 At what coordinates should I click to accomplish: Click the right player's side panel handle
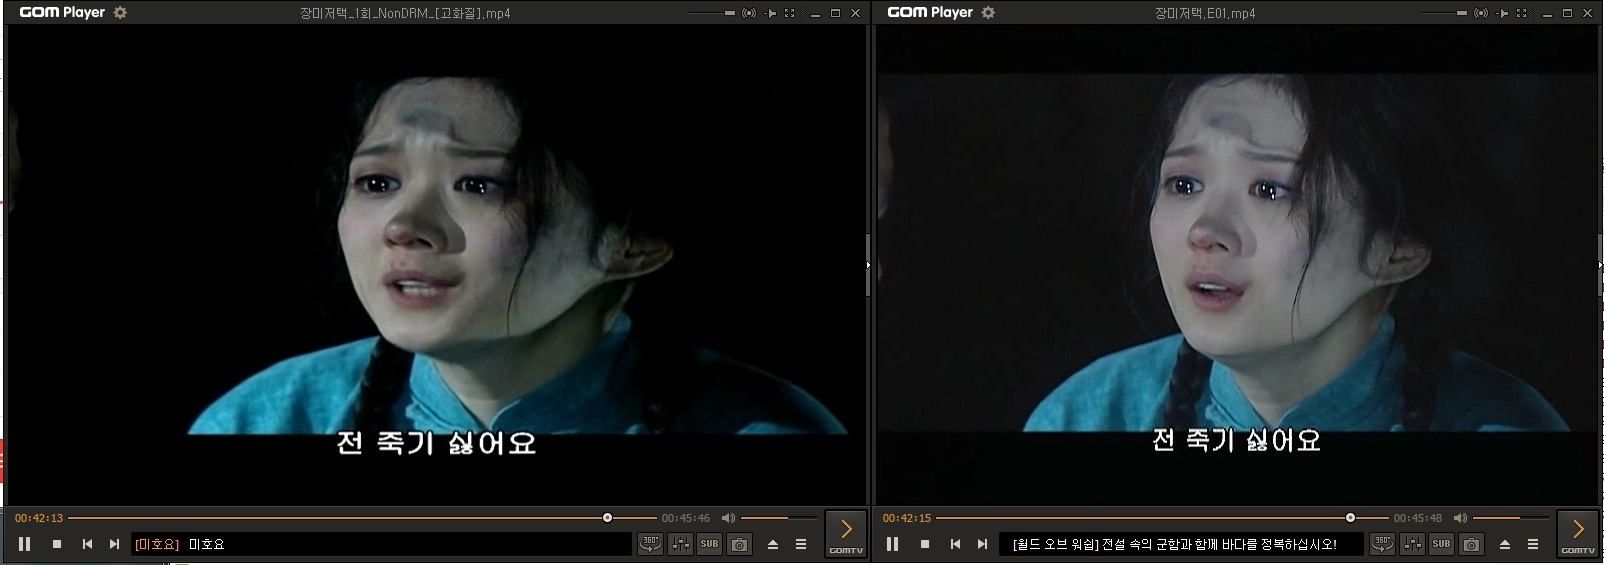coord(1600,265)
